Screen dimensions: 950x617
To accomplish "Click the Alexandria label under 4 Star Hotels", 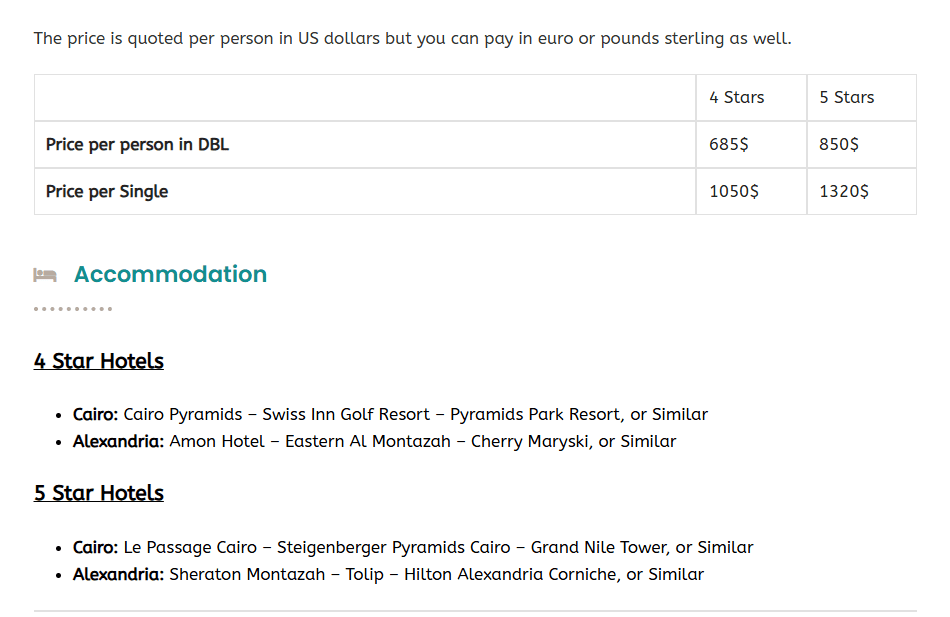I will [x=118, y=441].
